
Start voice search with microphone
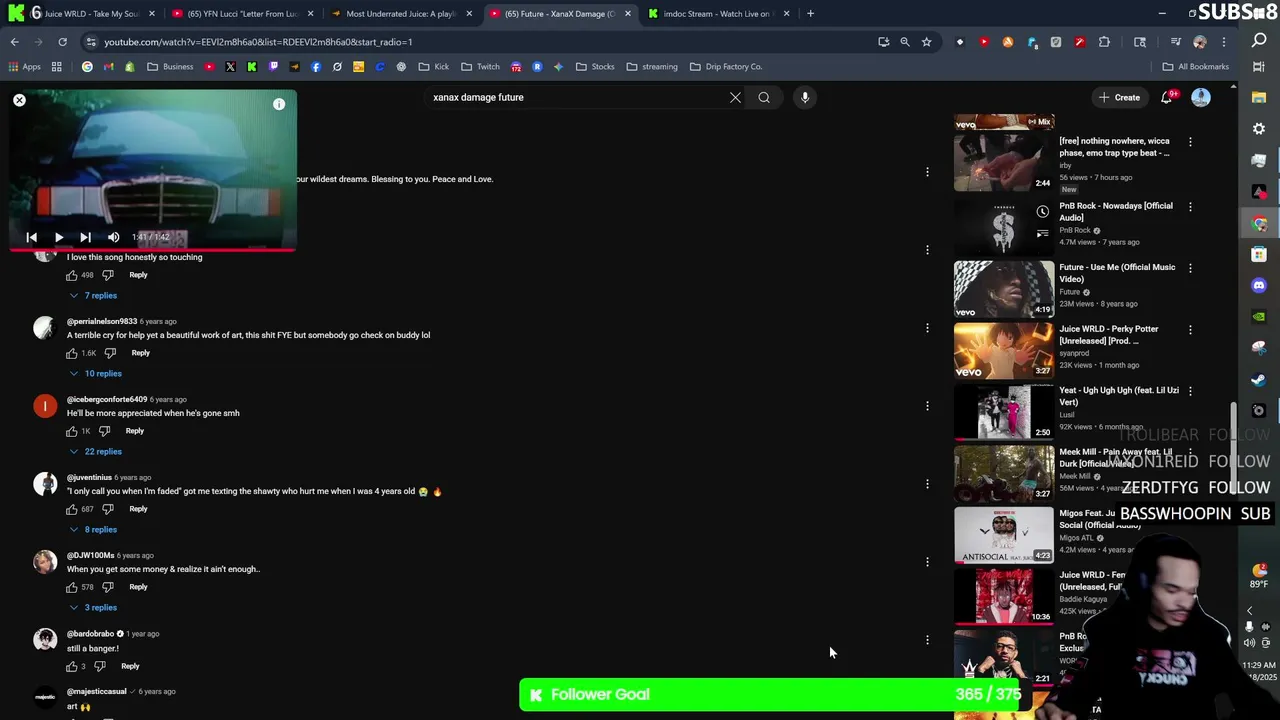[x=805, y=97]
